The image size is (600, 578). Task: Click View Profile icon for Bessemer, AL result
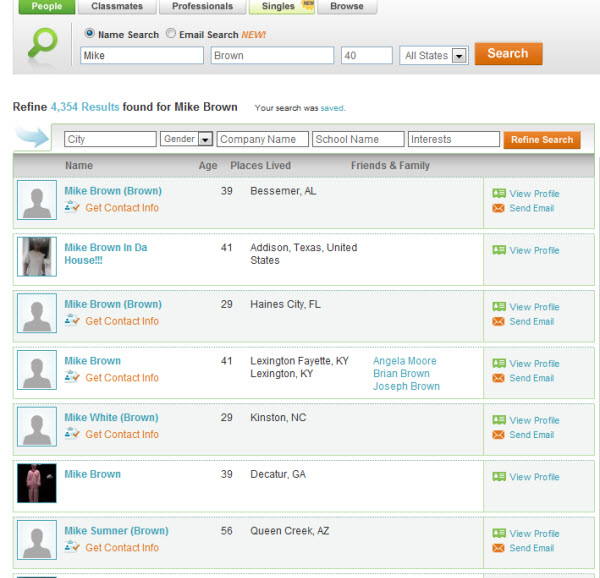[x=498, y=194]
